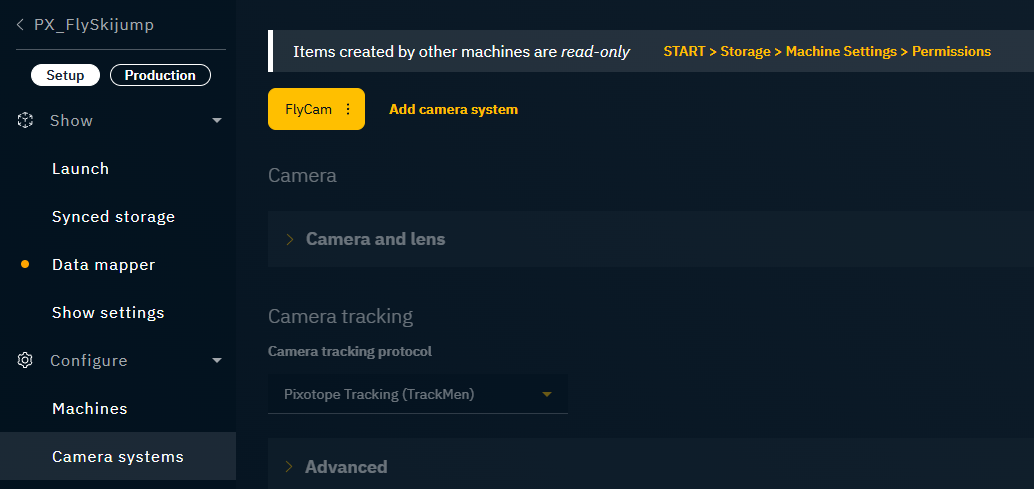Click Add camera system link

click(453, 110)
